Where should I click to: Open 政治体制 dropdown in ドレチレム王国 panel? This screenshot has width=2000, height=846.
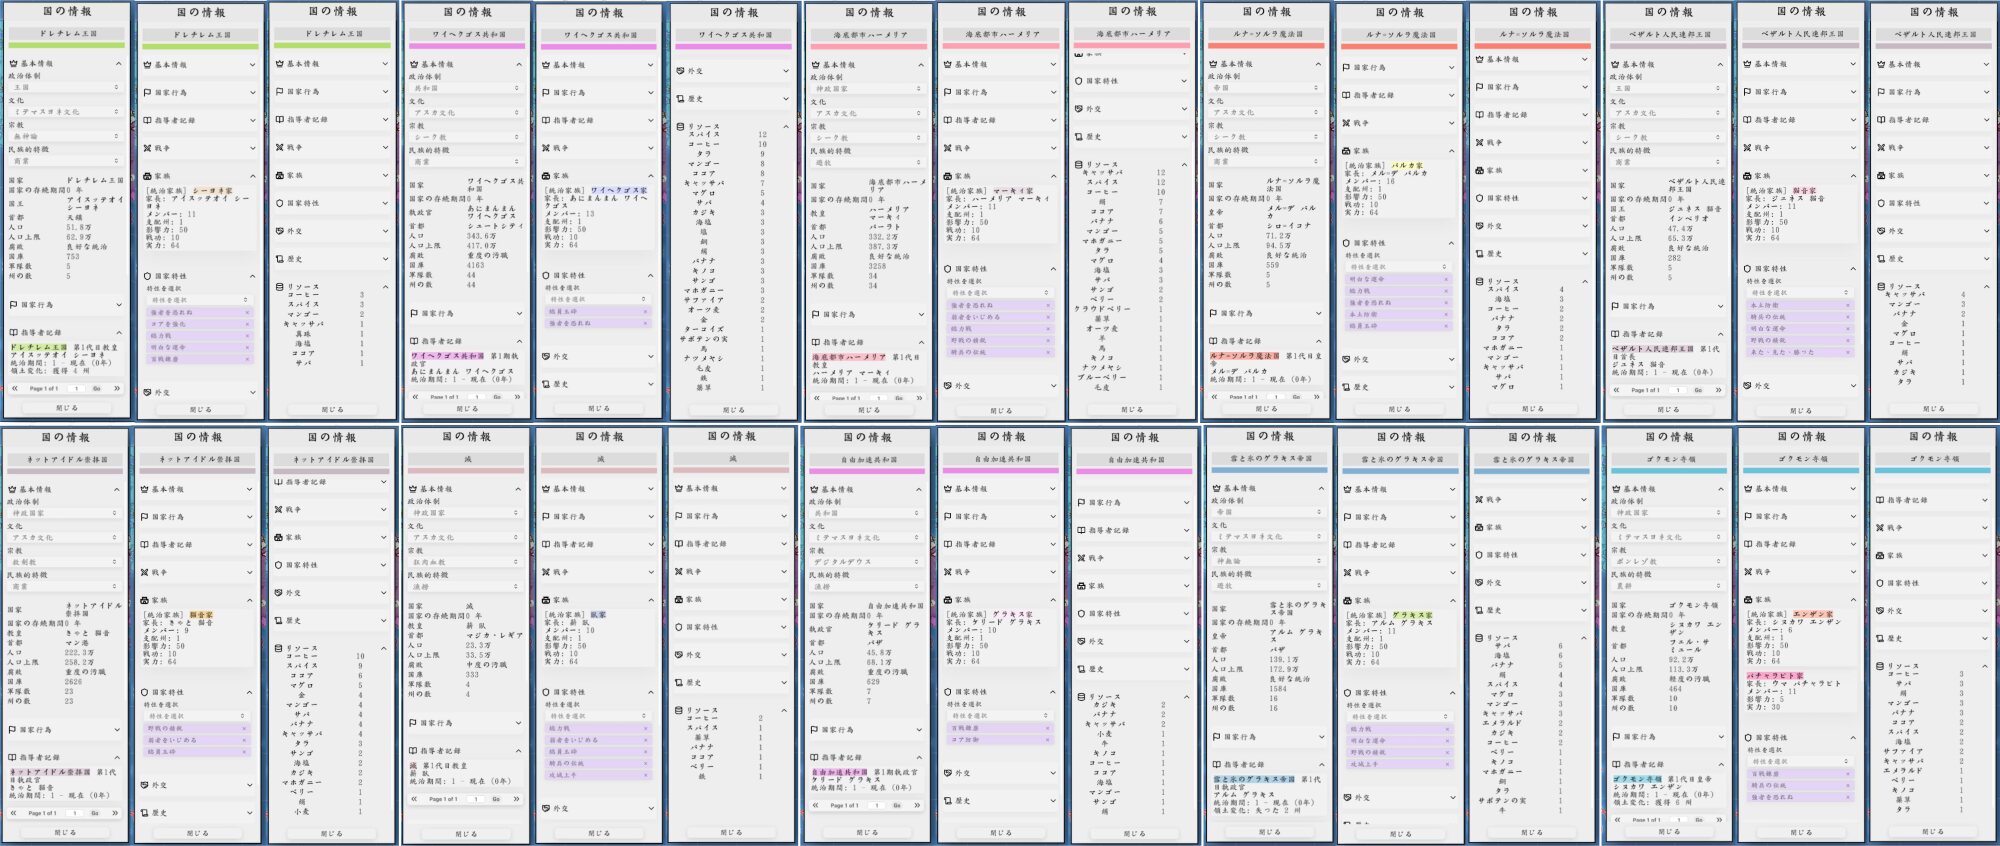pyautogui.click(x=65, y=88)
